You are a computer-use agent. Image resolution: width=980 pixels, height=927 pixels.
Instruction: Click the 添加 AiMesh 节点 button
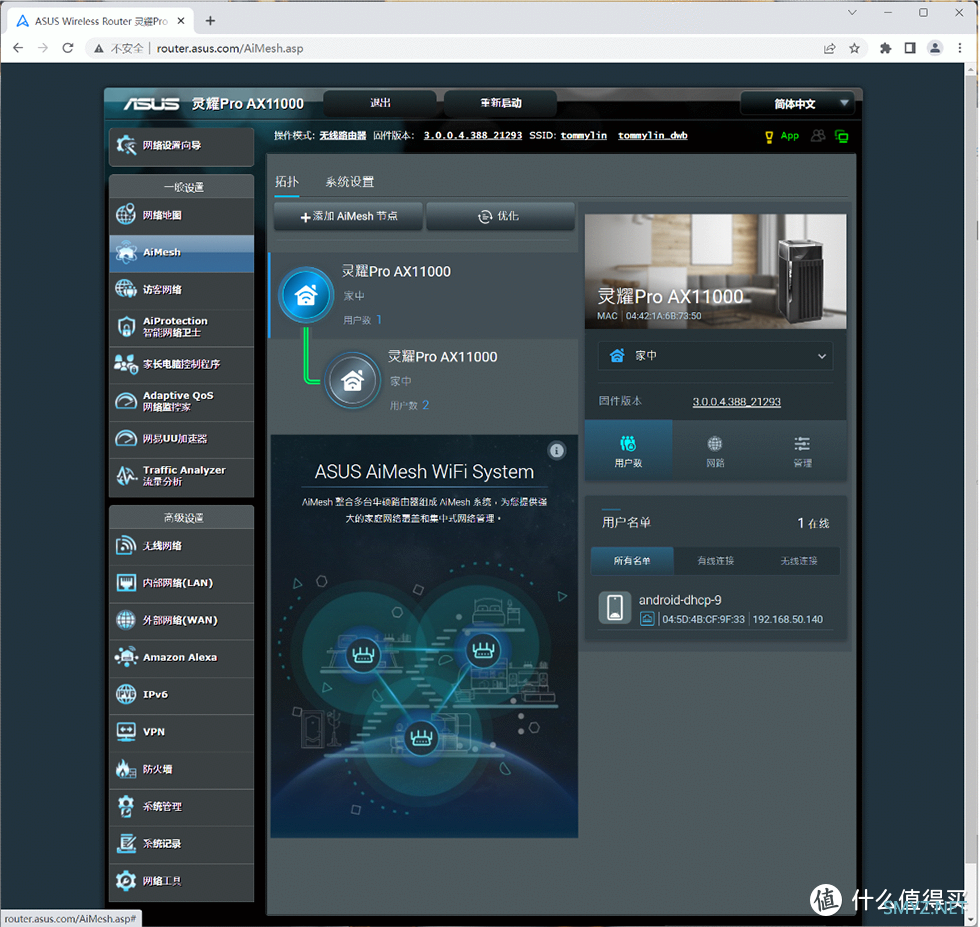pos(349,216)
